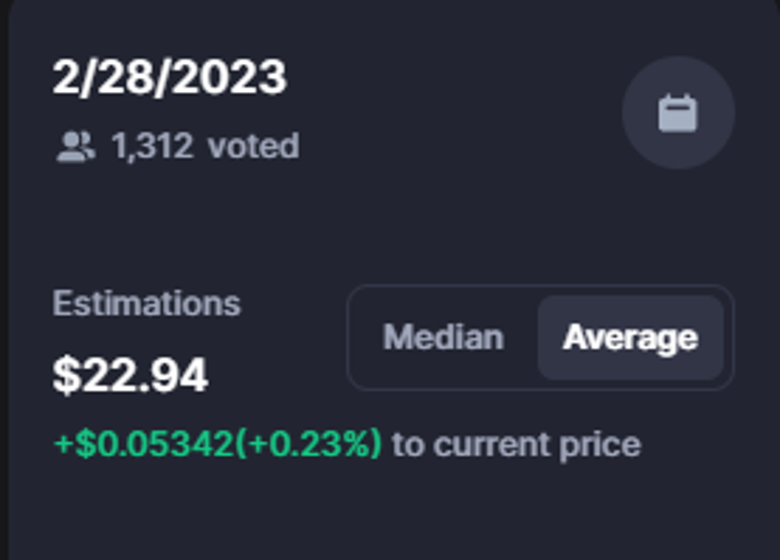
Task: Click the "to current price" text
Action: pos(516,443)
